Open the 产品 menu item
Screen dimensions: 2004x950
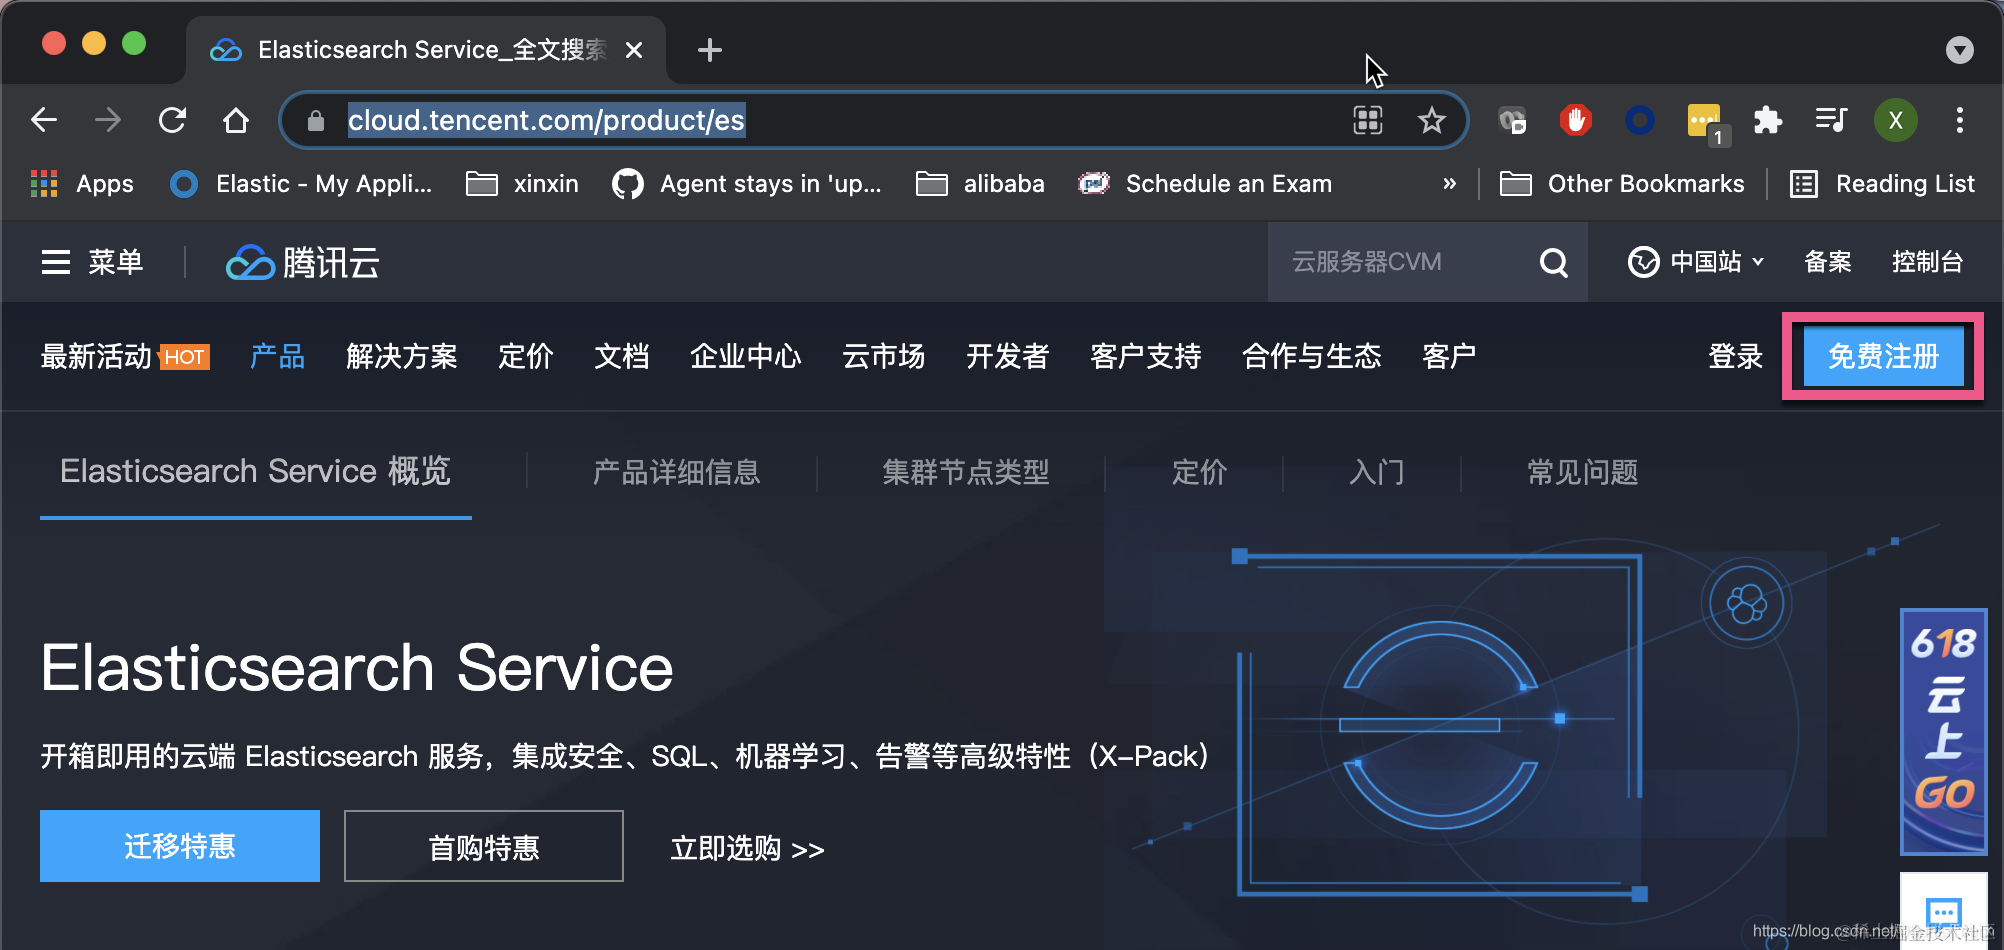[277, 357]
